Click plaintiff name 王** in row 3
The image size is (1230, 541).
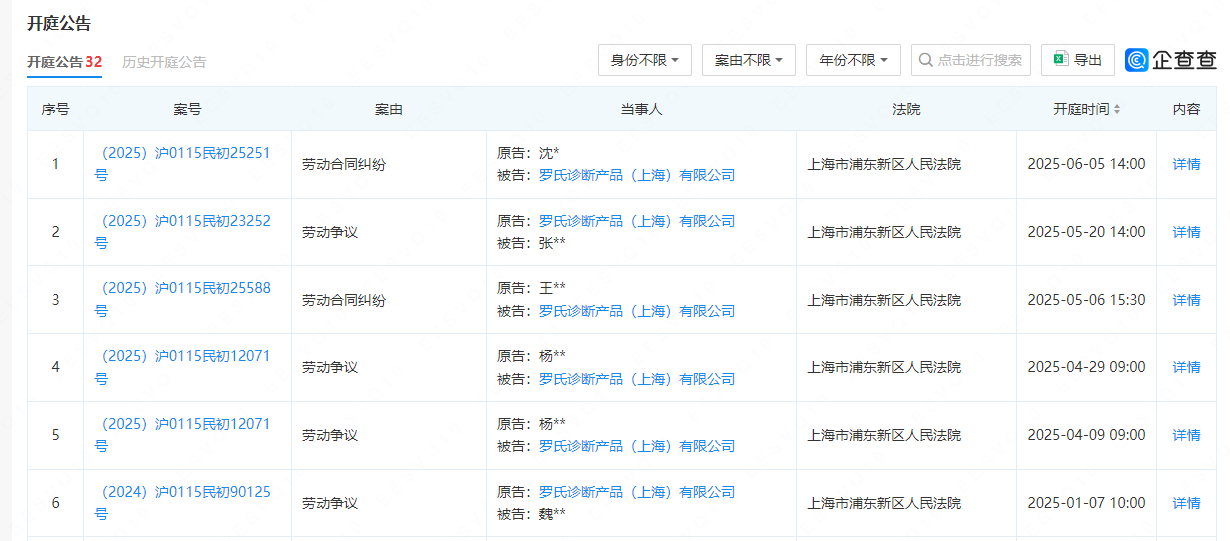[552, 288]
